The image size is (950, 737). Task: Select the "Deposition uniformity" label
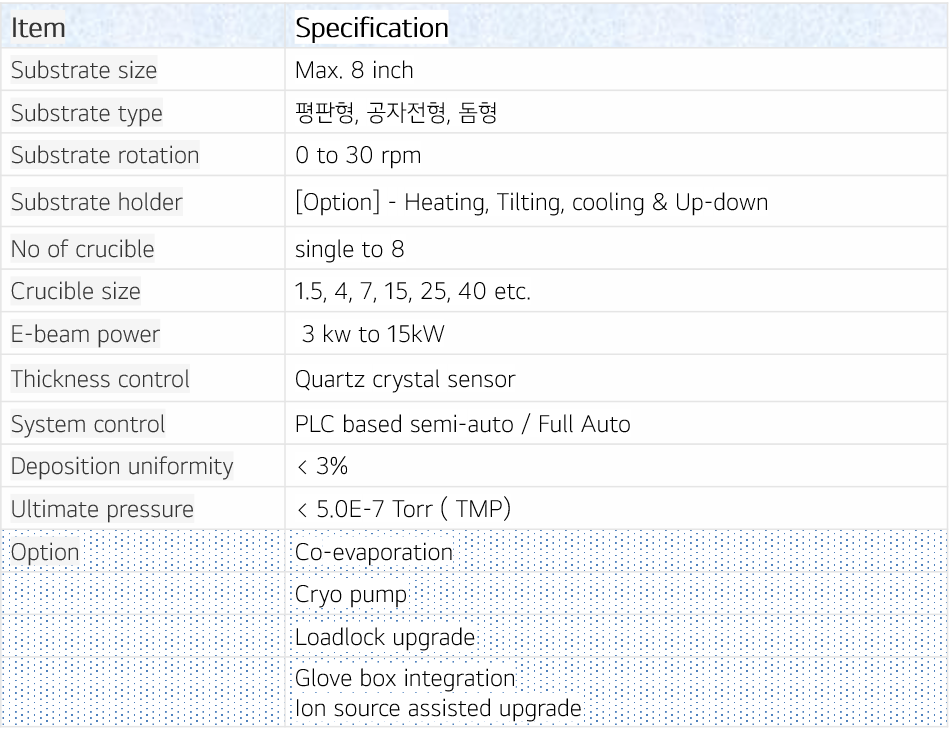(122, 466)
